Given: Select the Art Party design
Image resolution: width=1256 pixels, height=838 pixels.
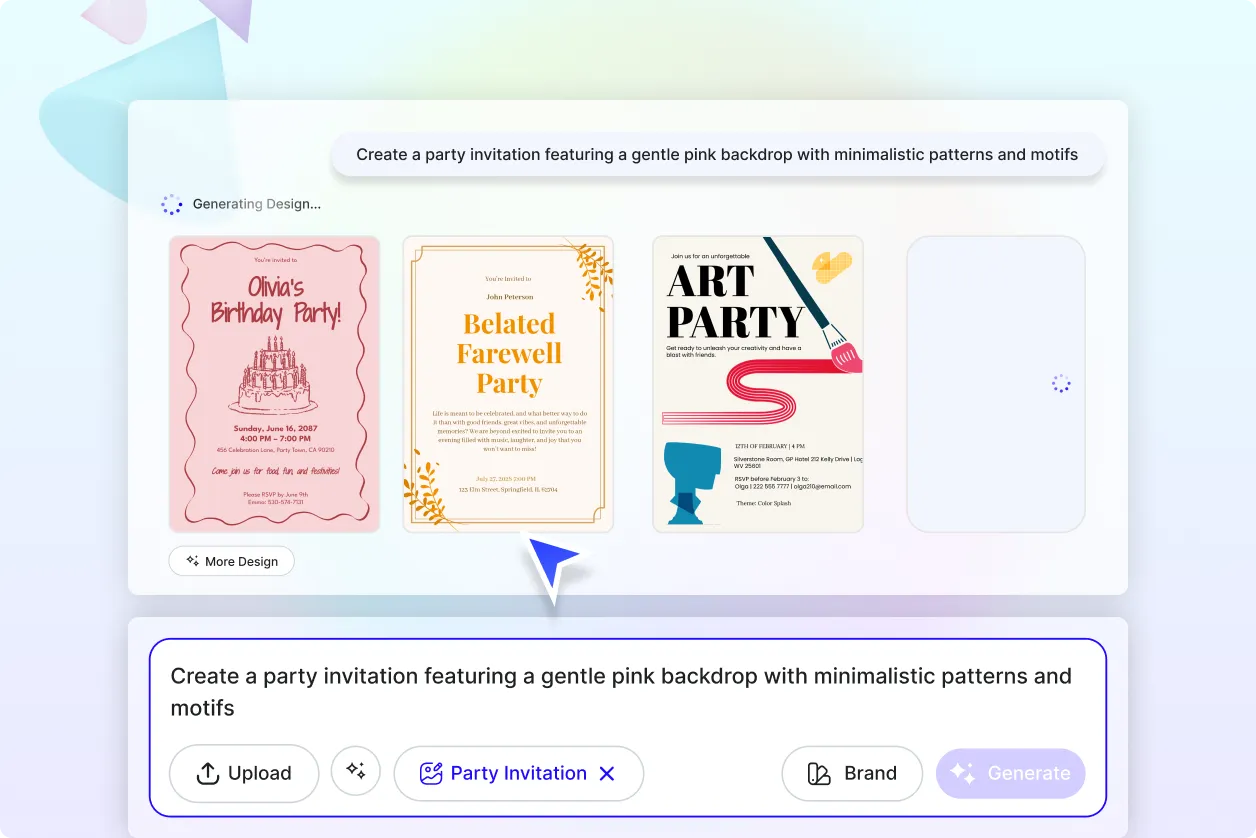Looking at the screenshot, I should pos(757,383).
